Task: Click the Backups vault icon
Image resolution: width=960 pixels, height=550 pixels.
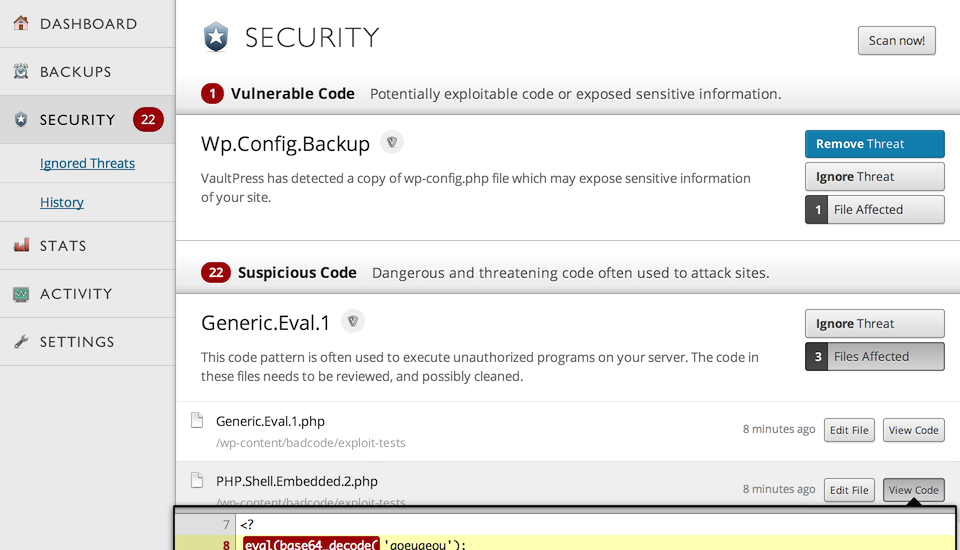Action: (21, 71)
